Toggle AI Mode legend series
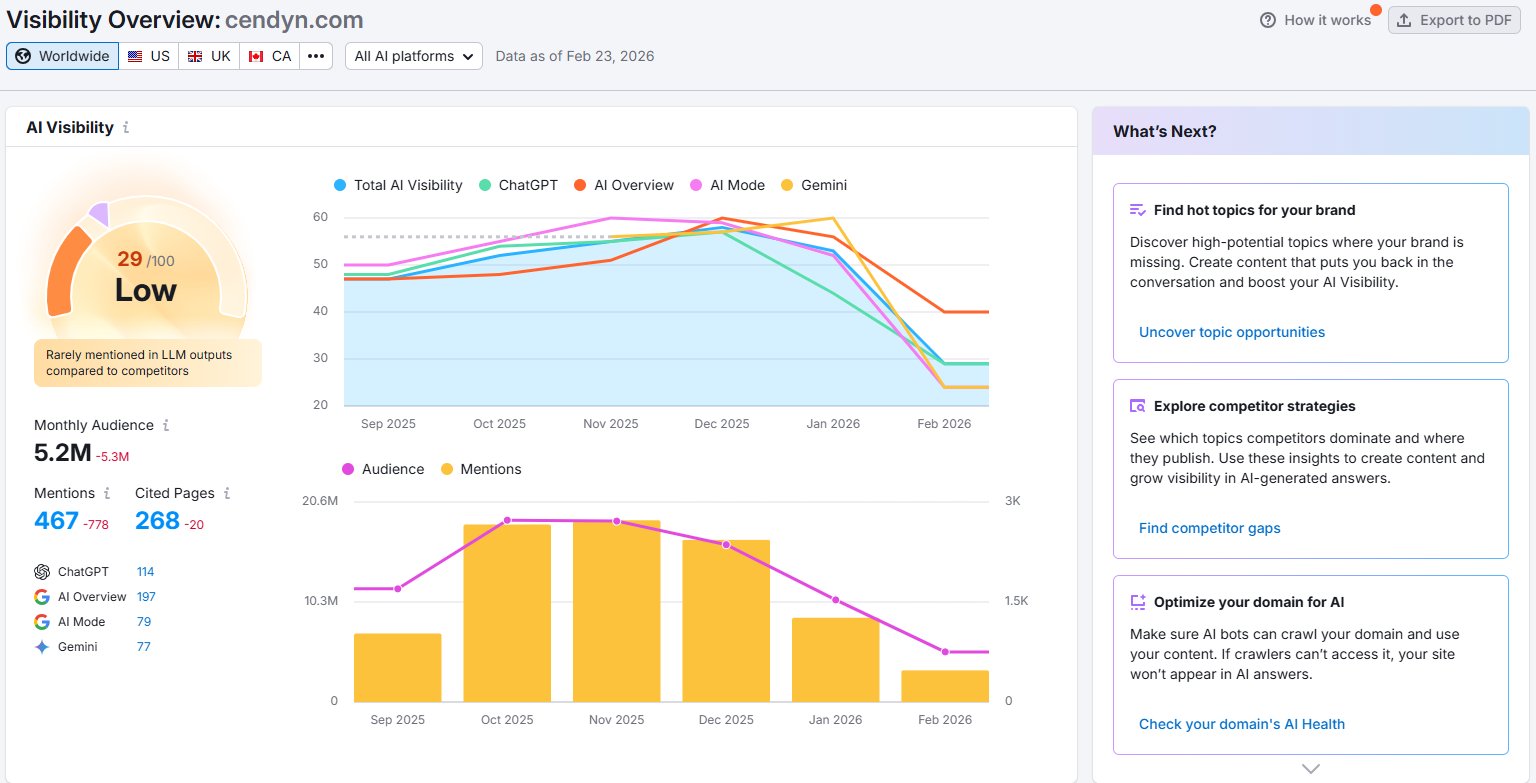1536x783 pixels. (727, 185)
